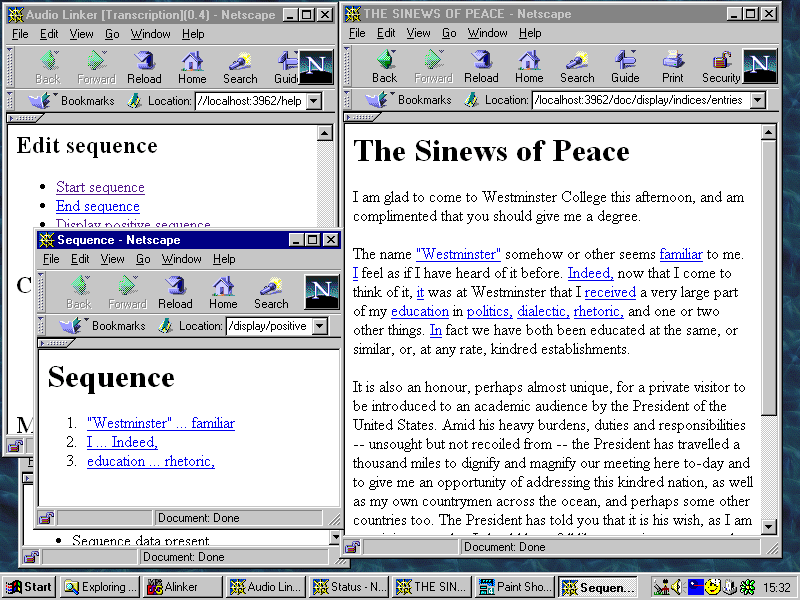This screenshot has height=600, width=800.
Task: Click the "Westminster" link in the speech text
Action: pyautogui.click(x=458, y=254)
